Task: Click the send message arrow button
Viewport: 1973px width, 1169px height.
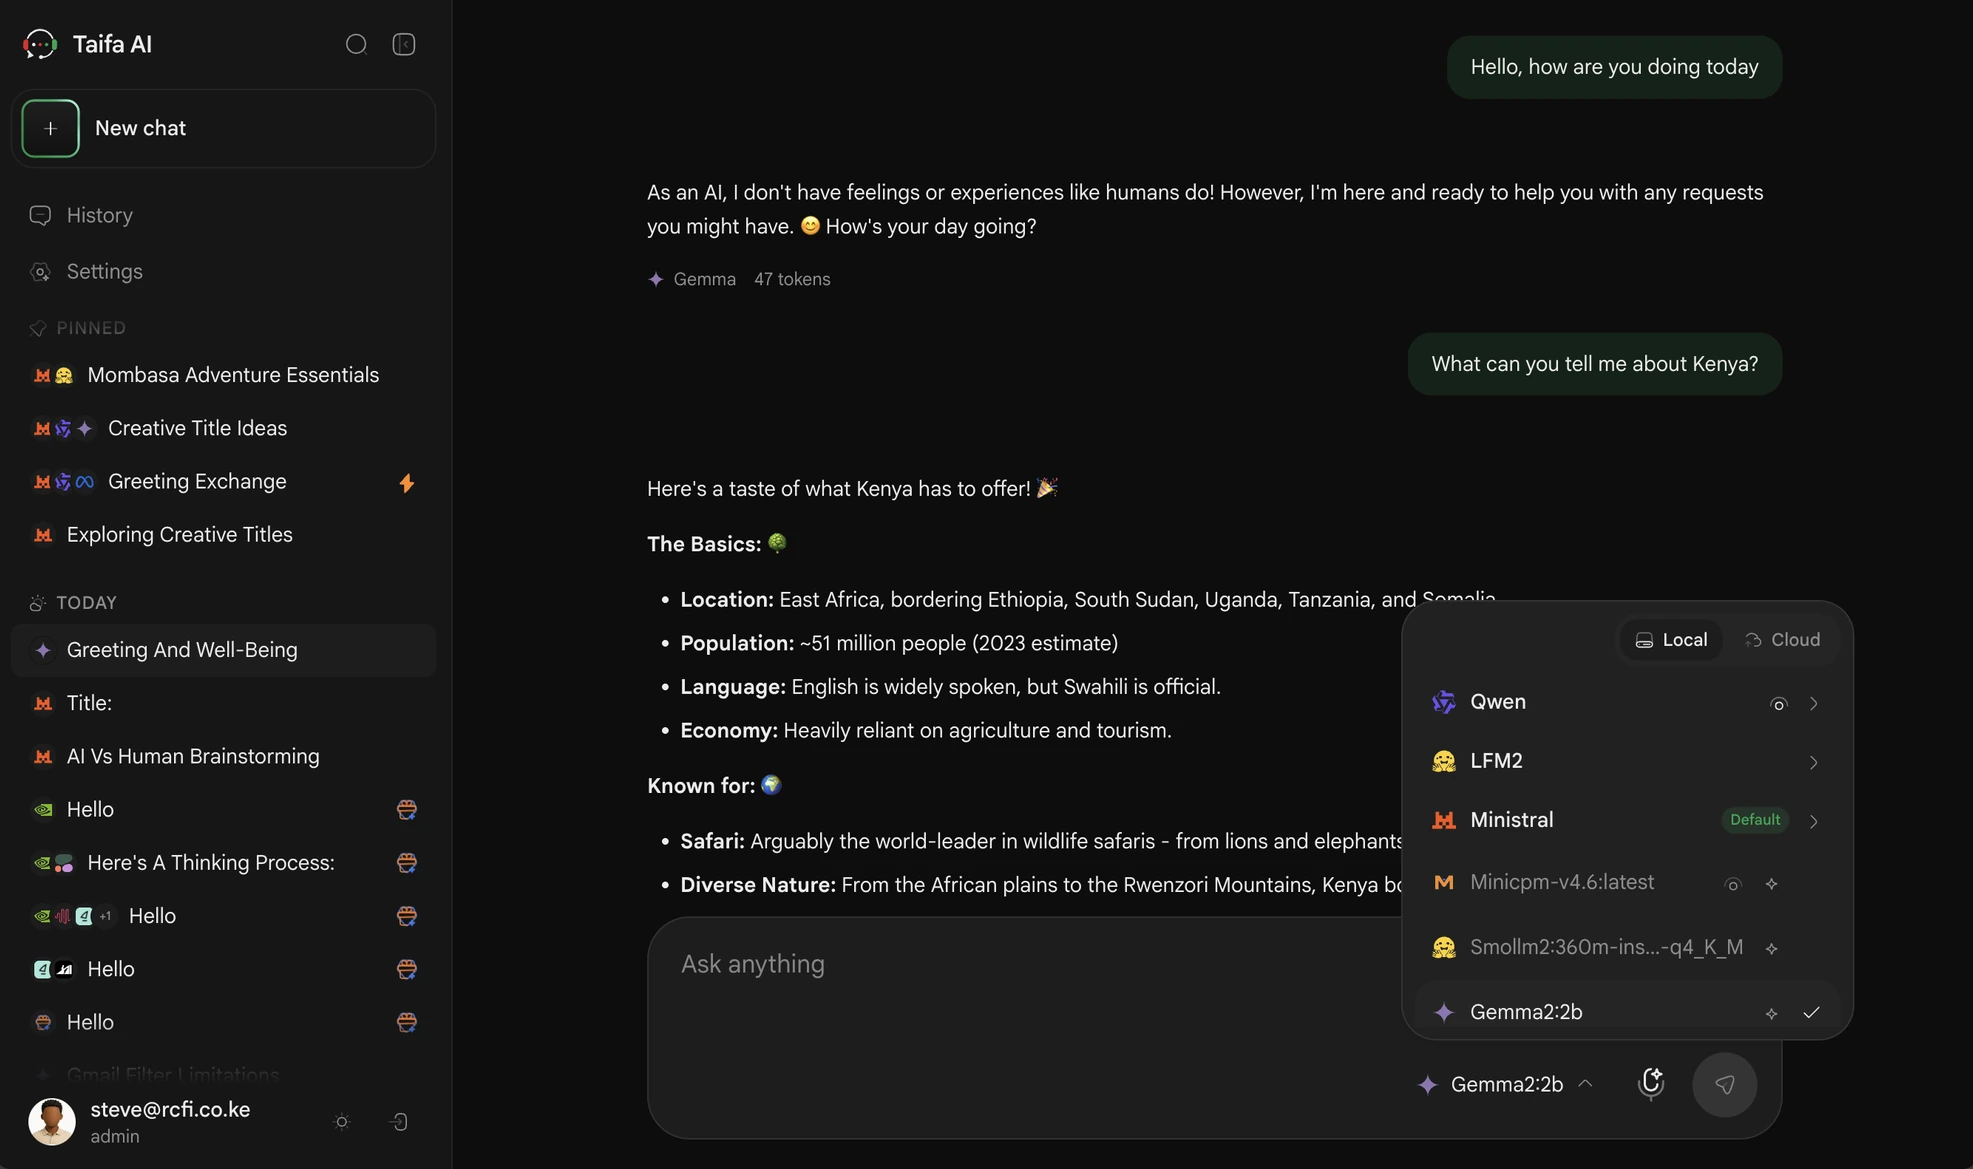Action: tap(1724, 1084)
